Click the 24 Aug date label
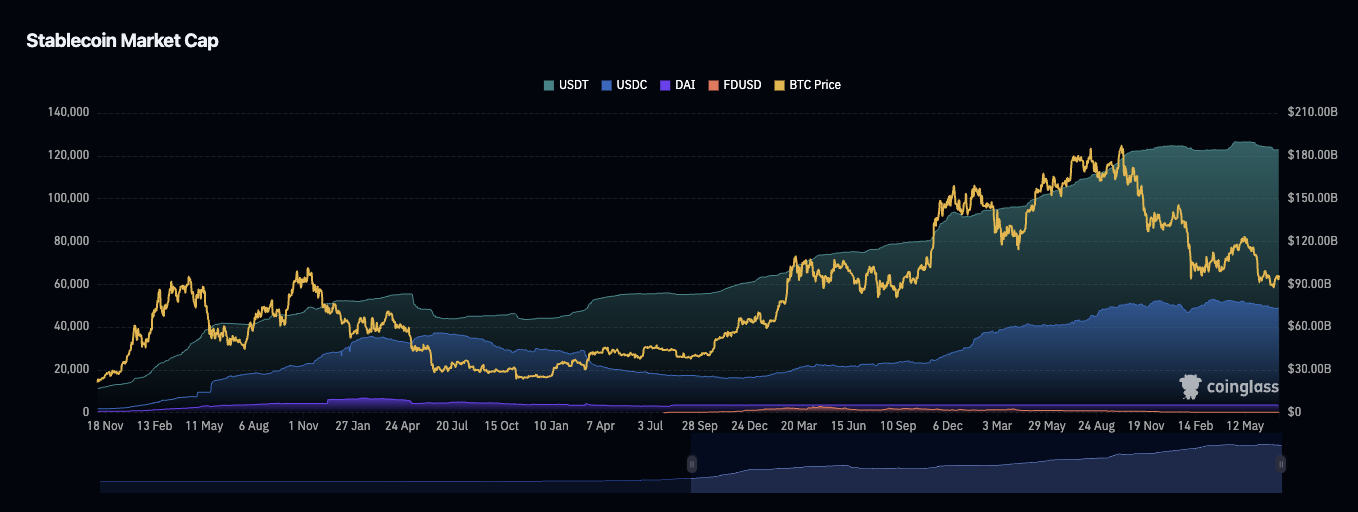The height and width of the screenshot is (512, 1358). point(1097,426)
